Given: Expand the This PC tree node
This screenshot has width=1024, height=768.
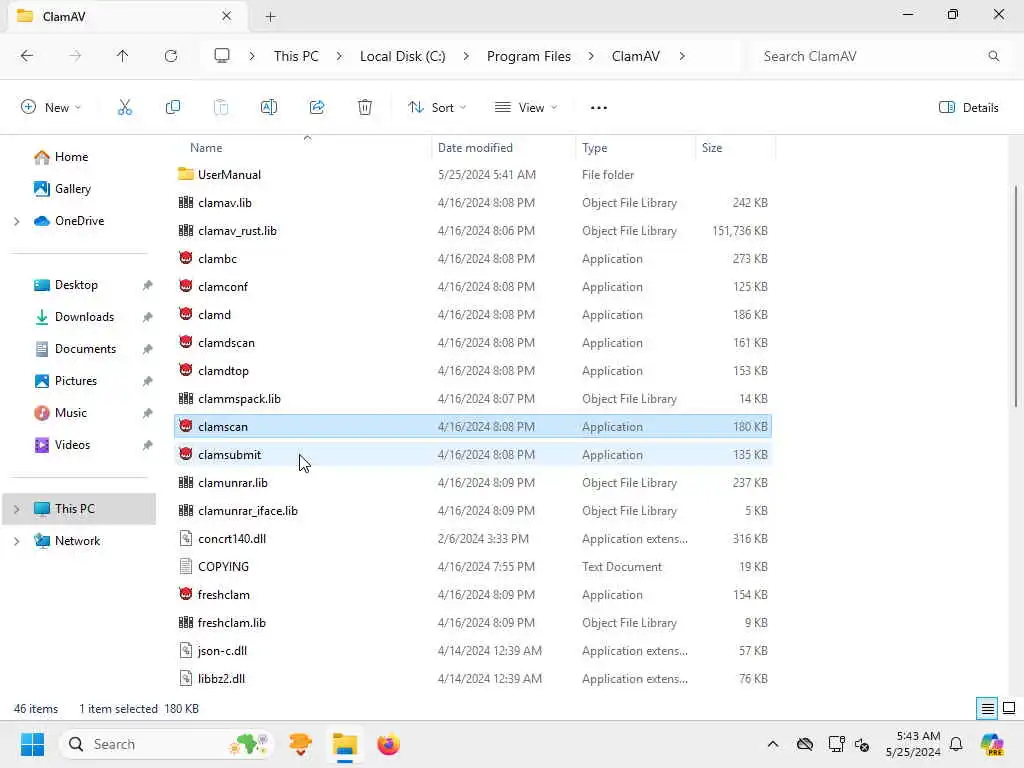Looking at the screenshot, I should 16,509.
